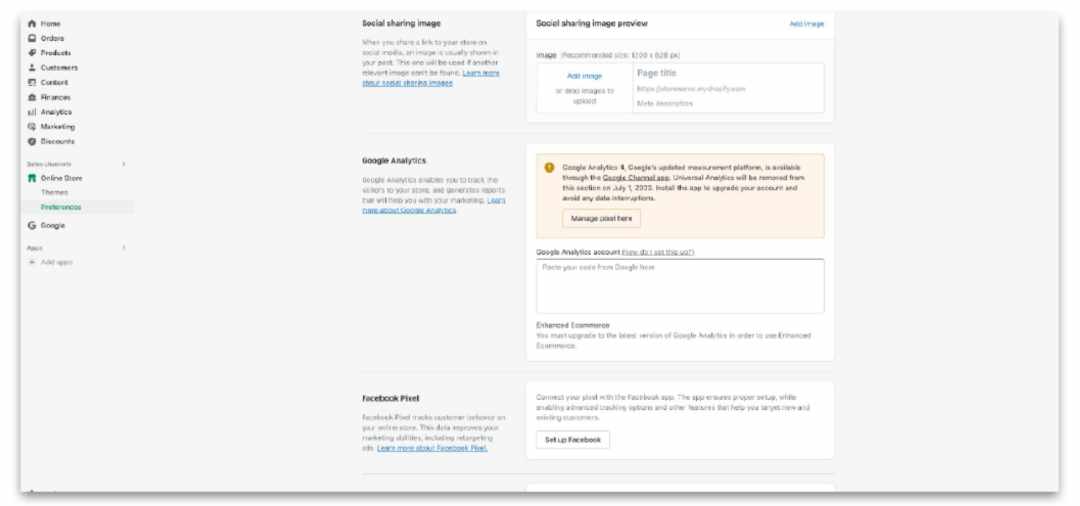Expand the Sales channels section chevron

click(124, 164)
